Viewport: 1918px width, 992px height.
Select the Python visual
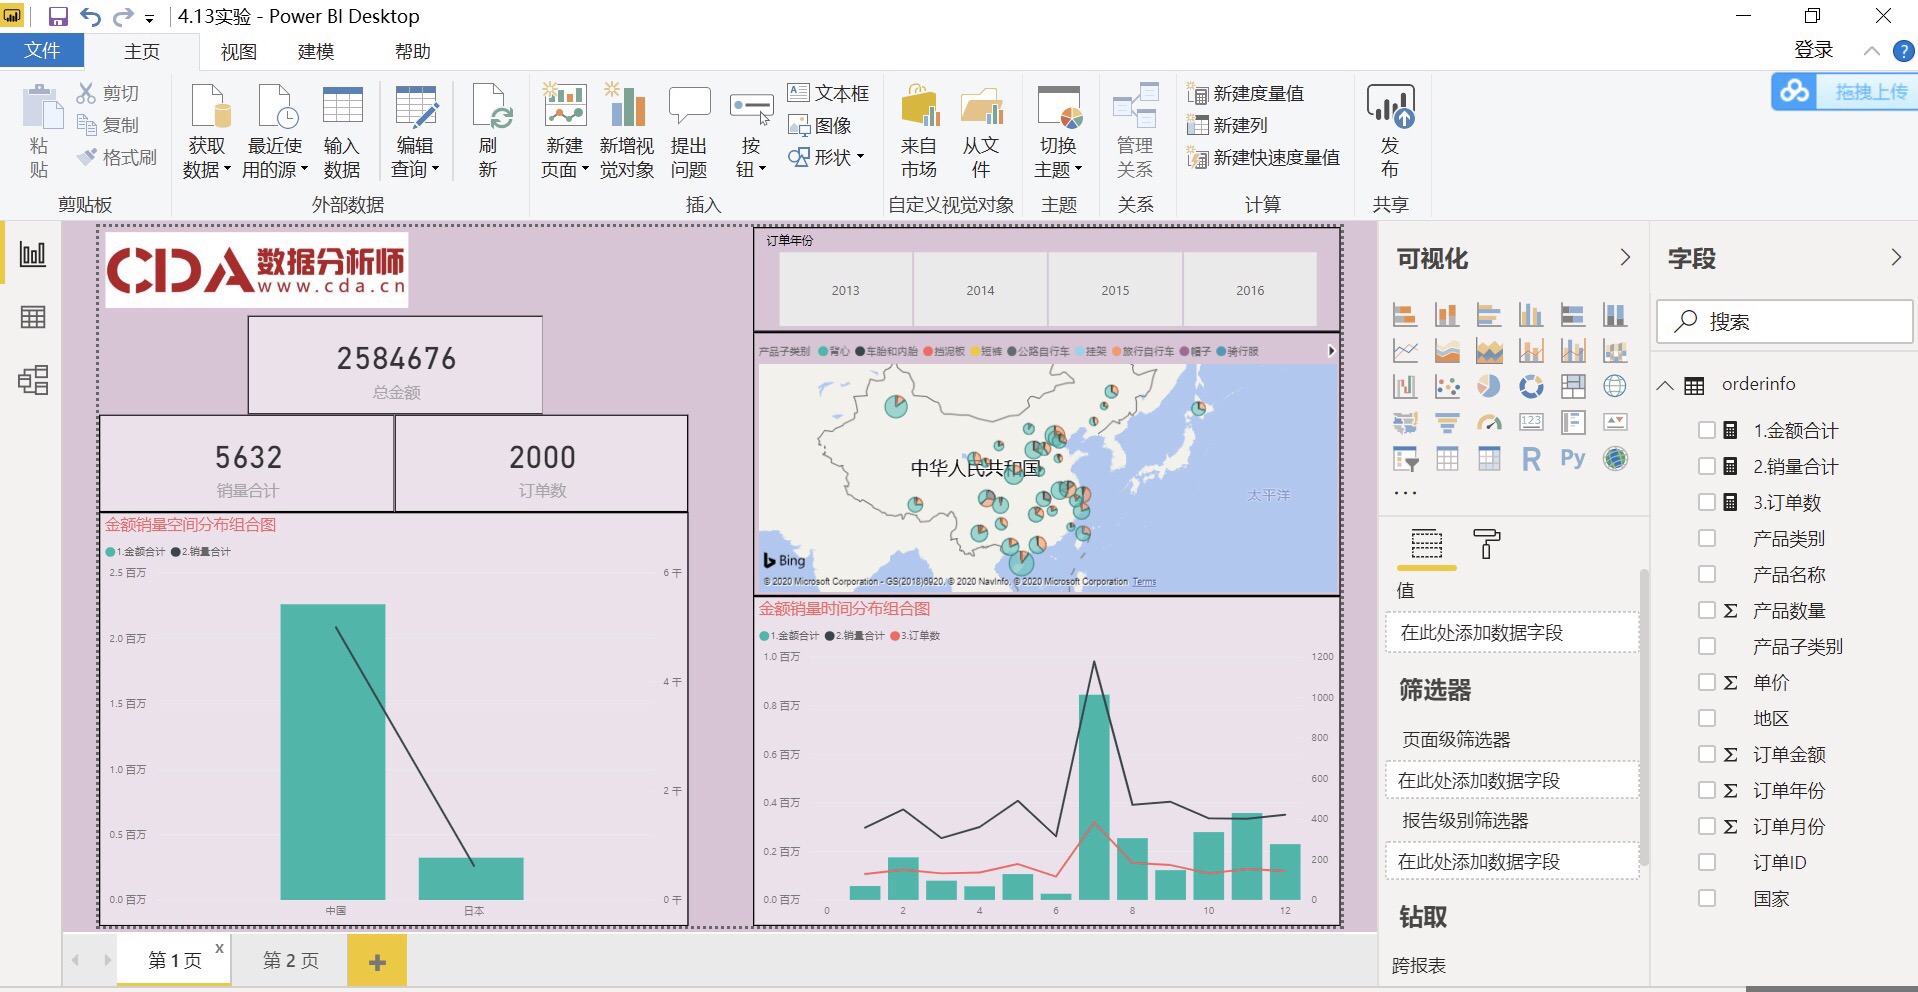click(1573, 459)
